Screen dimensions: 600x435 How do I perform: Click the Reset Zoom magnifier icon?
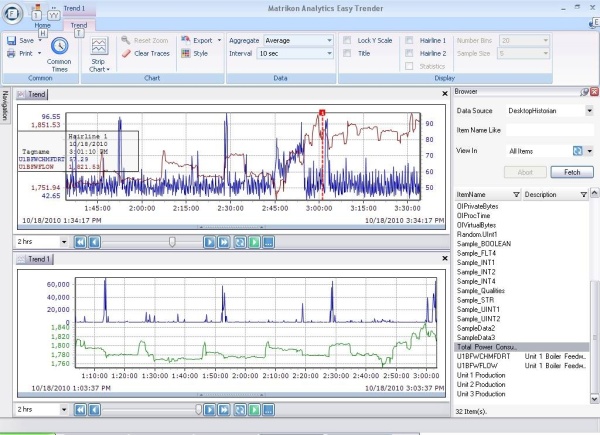[126, 40]
